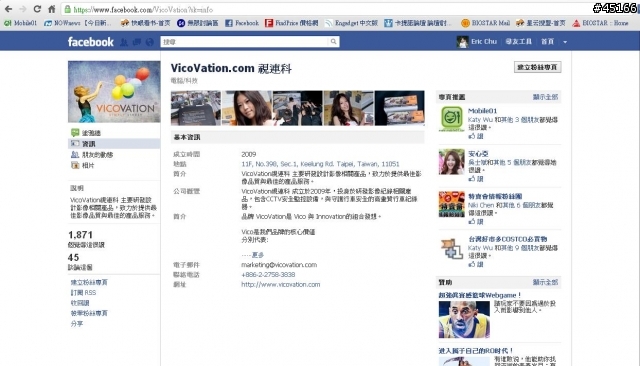
Task: Open the Facebook bookmark in the bookmarks bar
Action: 242,23
